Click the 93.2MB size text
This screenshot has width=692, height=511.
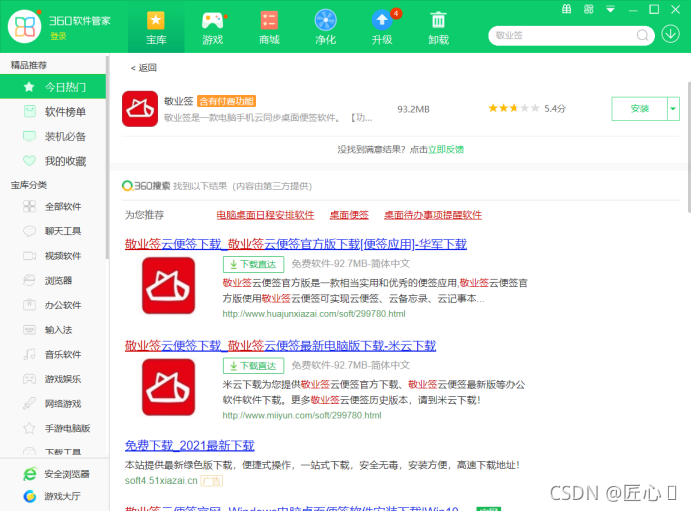click(413, 109)
